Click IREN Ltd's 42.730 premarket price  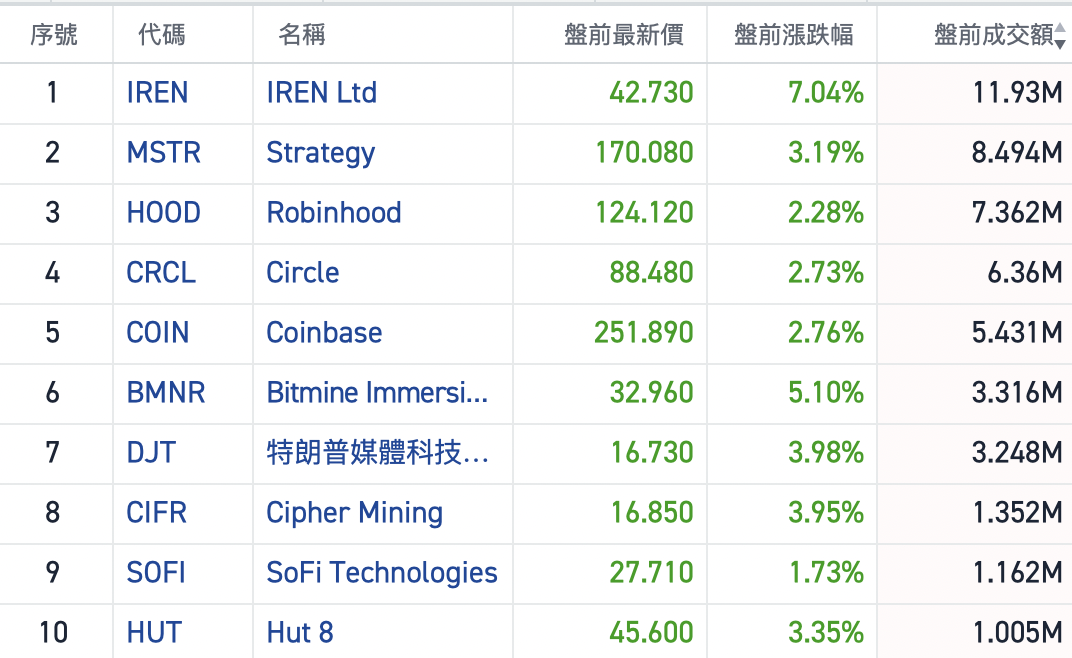tap(651, 93)
